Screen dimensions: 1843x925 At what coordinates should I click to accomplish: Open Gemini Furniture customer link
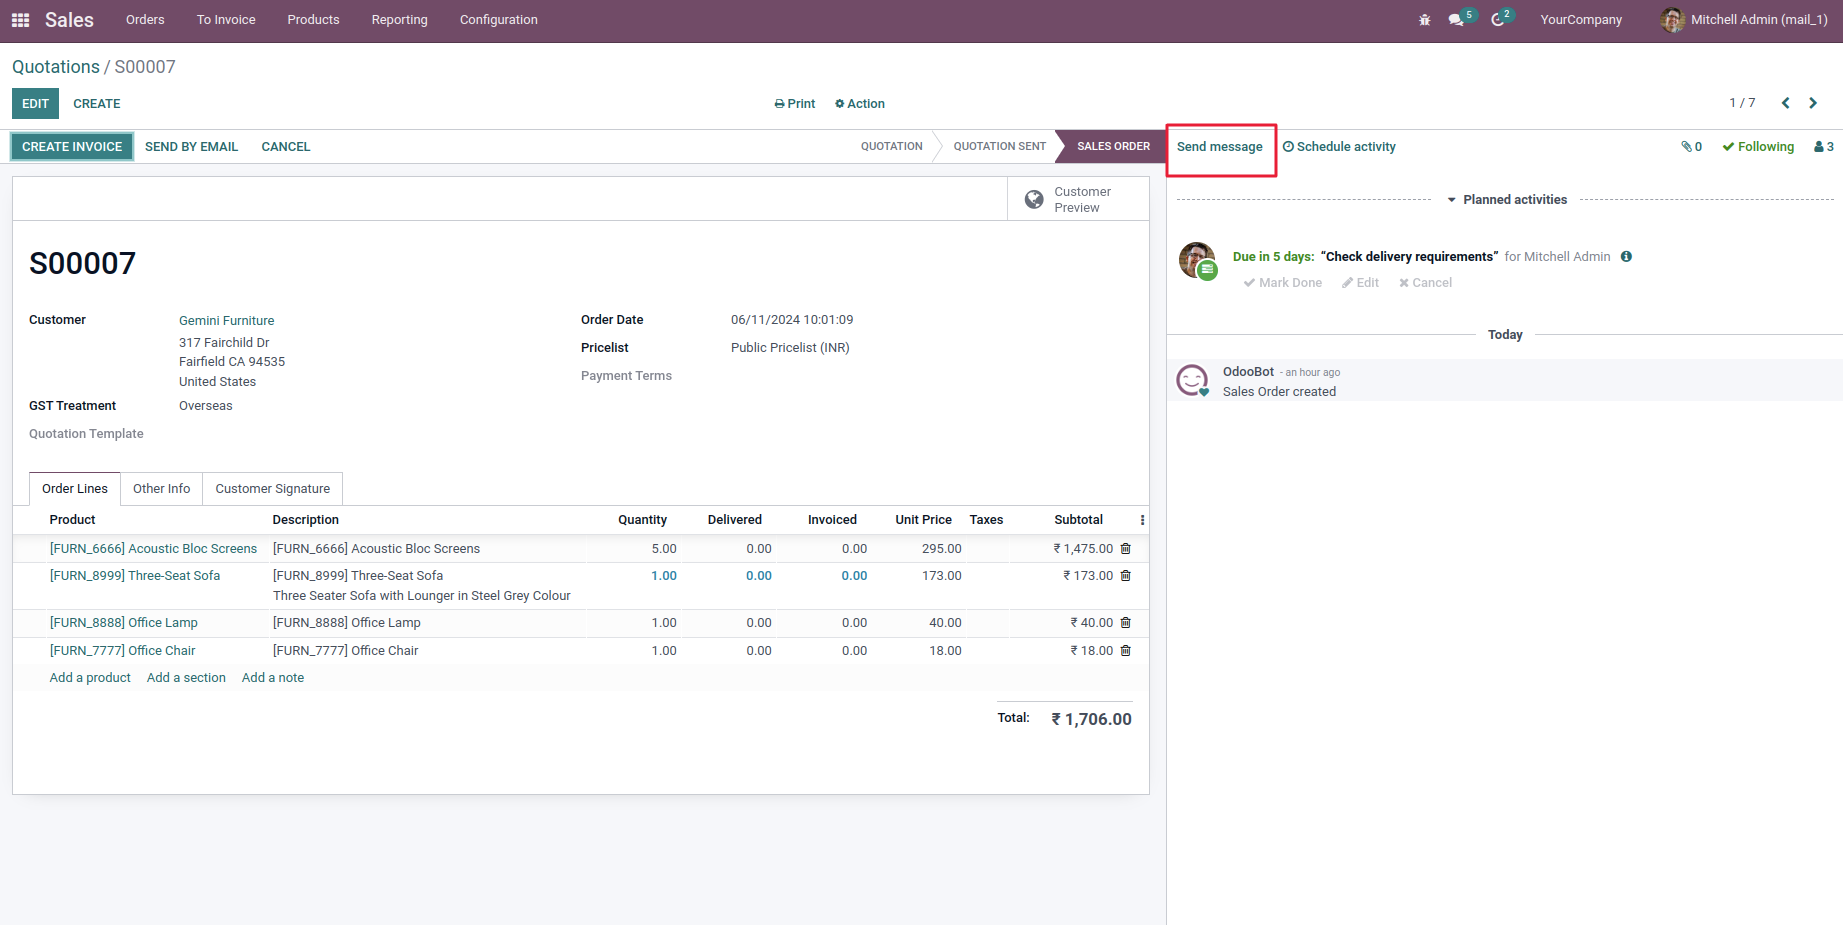pos(226,321)
